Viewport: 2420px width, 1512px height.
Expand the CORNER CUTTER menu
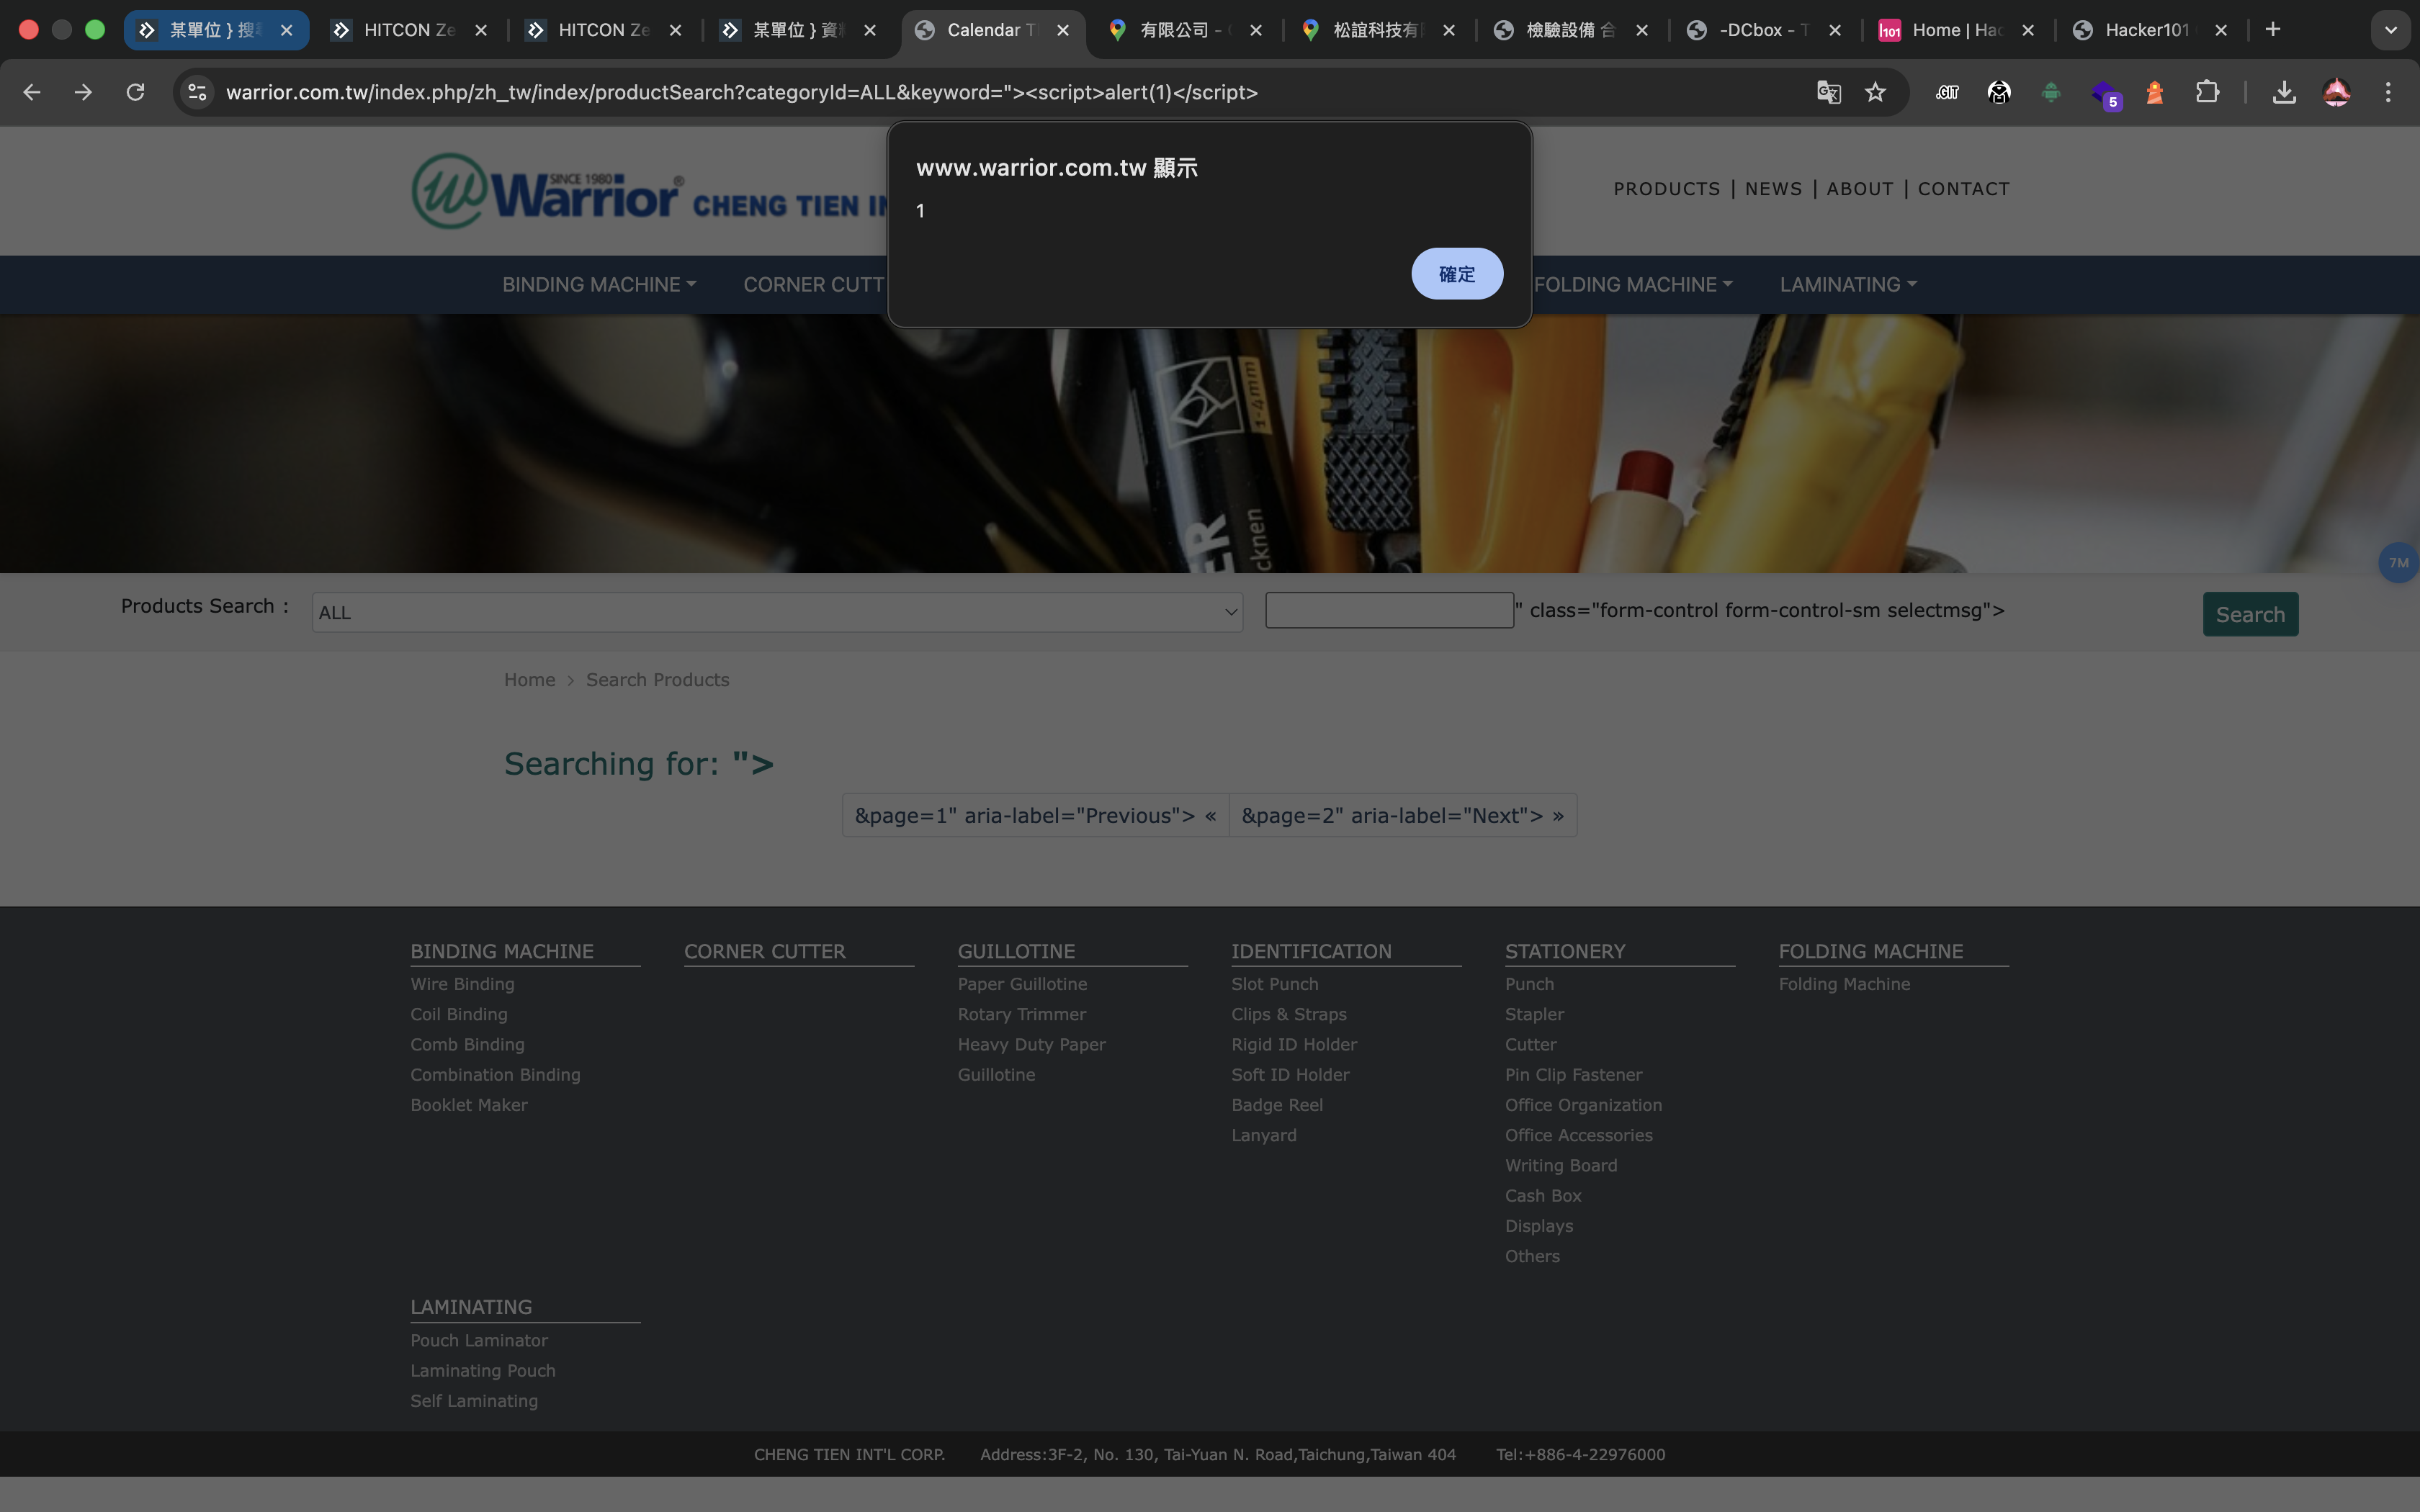pyautogui.click(x=813, y=285)
